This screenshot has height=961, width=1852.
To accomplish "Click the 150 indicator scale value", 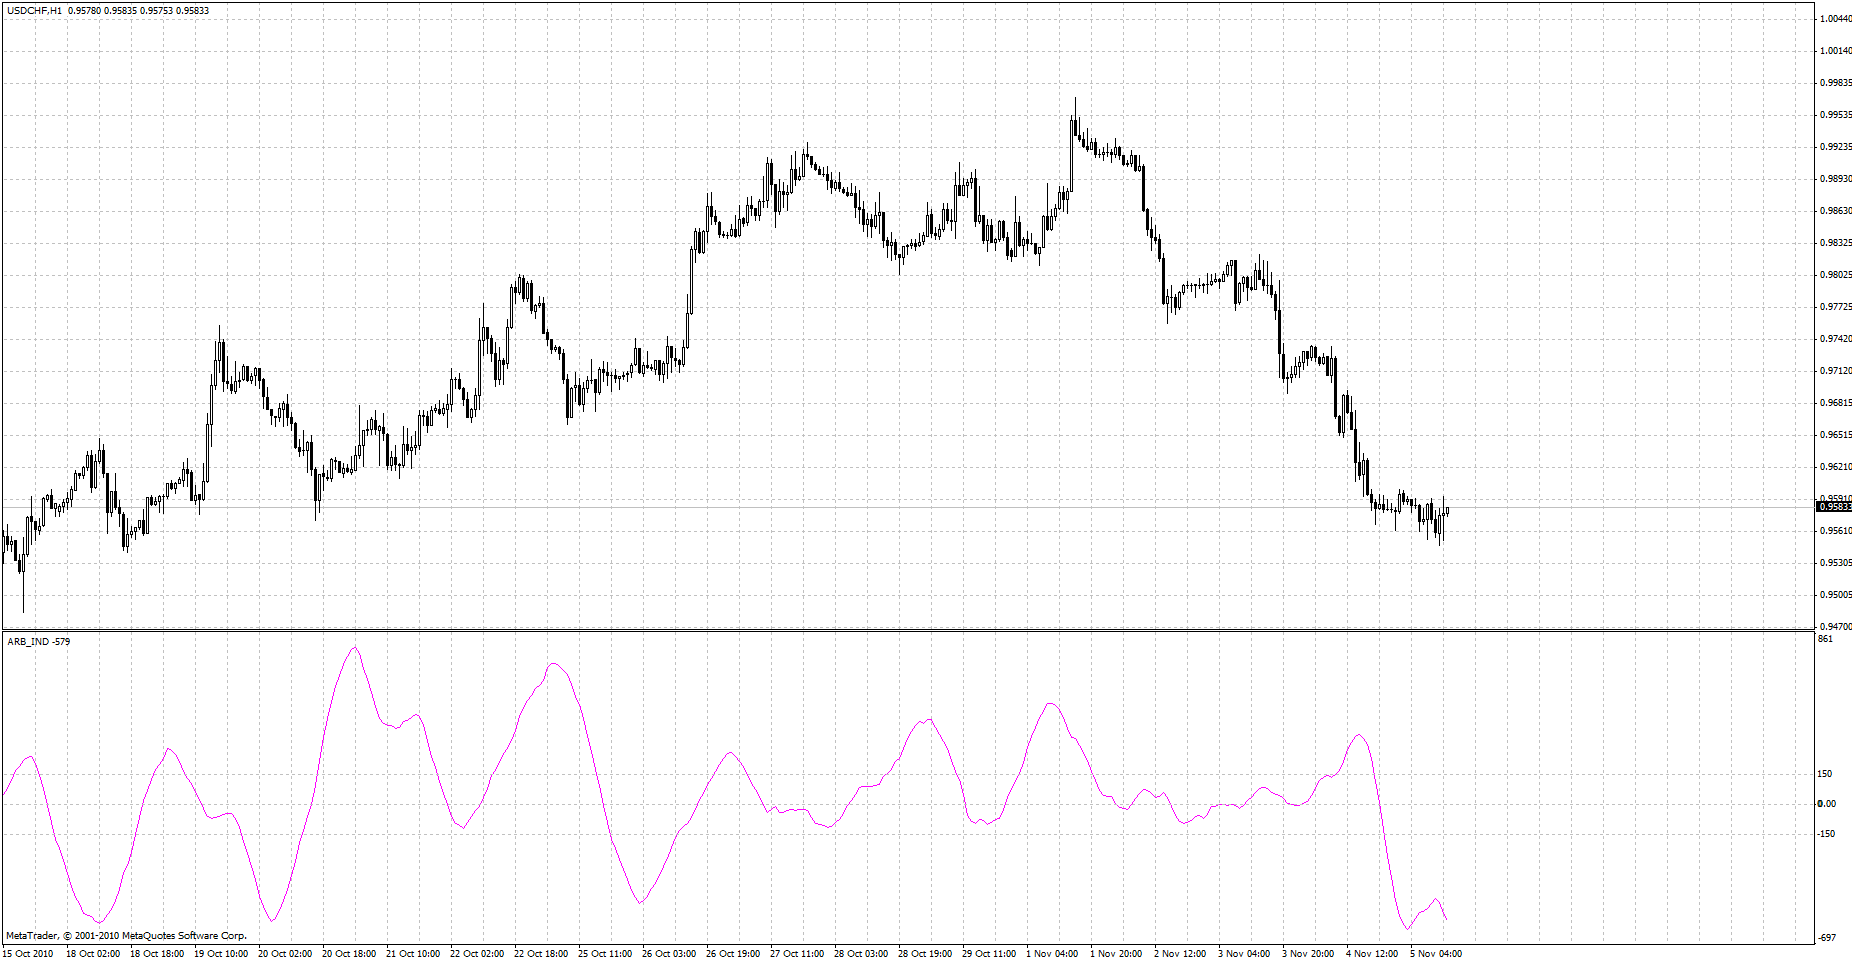I will (1825, 774).
